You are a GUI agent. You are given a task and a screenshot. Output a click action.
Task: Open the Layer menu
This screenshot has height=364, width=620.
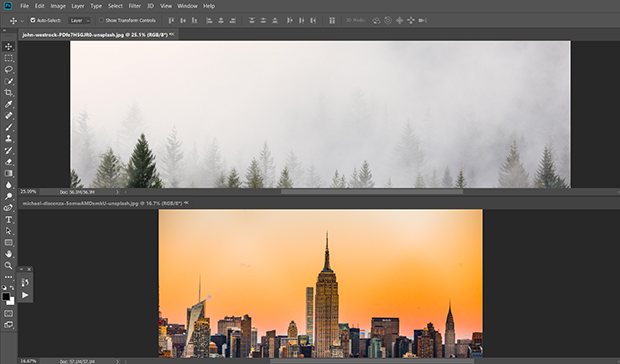click(78, 6)
